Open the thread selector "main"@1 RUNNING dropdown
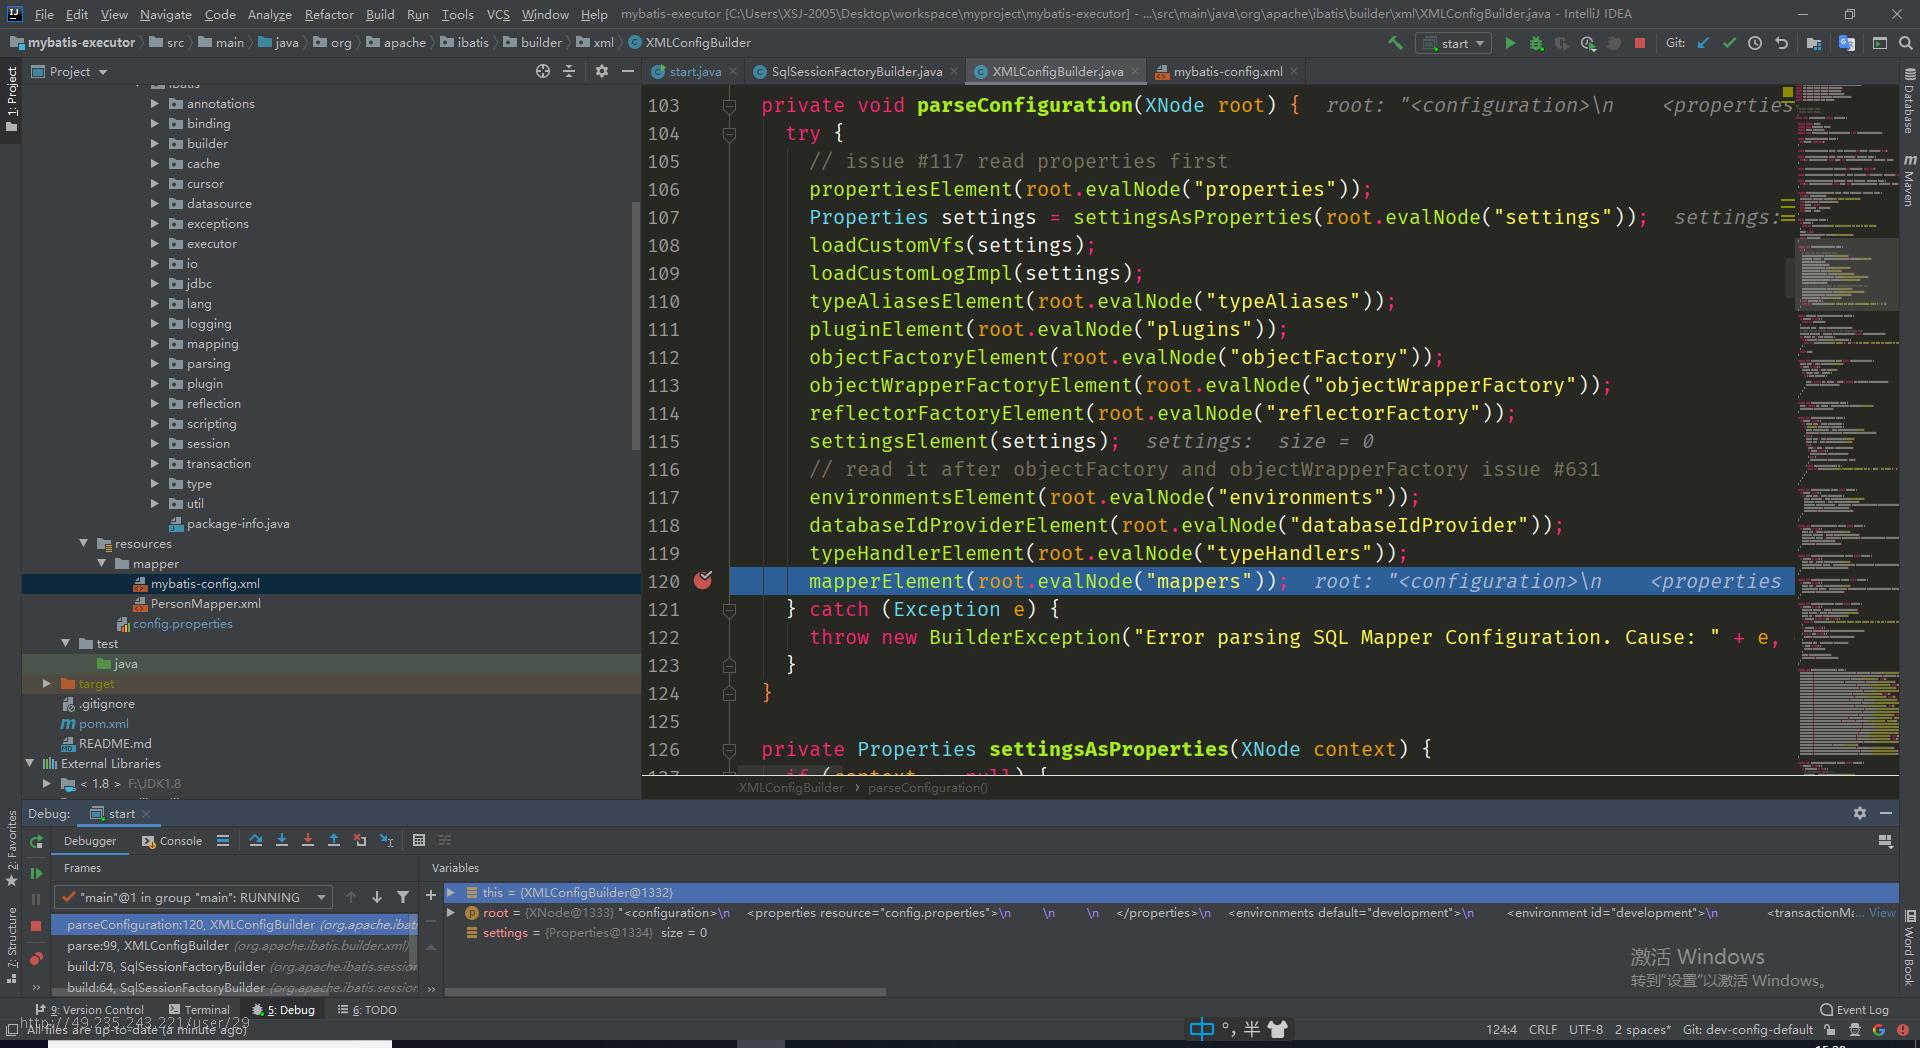 tap(193, 897)
